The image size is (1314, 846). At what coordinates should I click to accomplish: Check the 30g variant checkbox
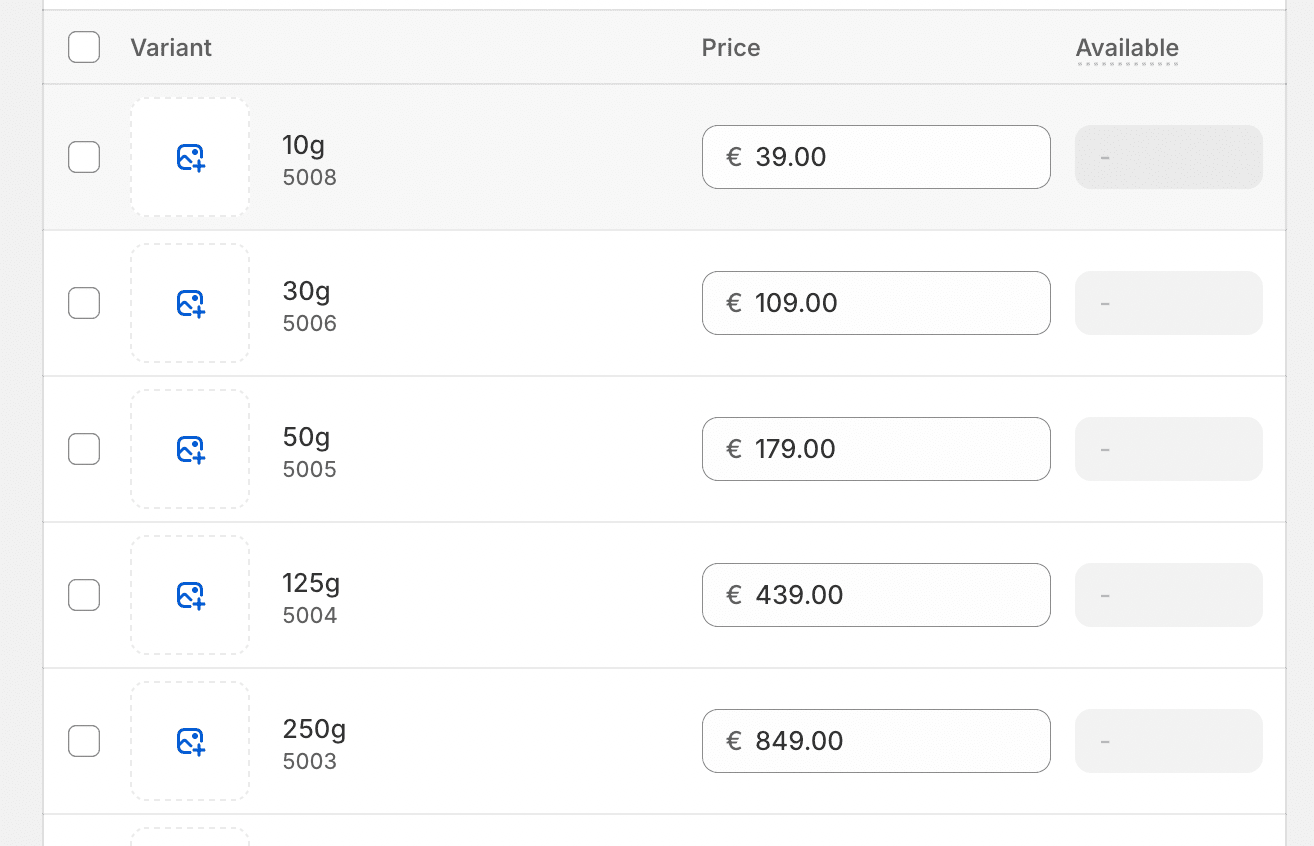84,303
